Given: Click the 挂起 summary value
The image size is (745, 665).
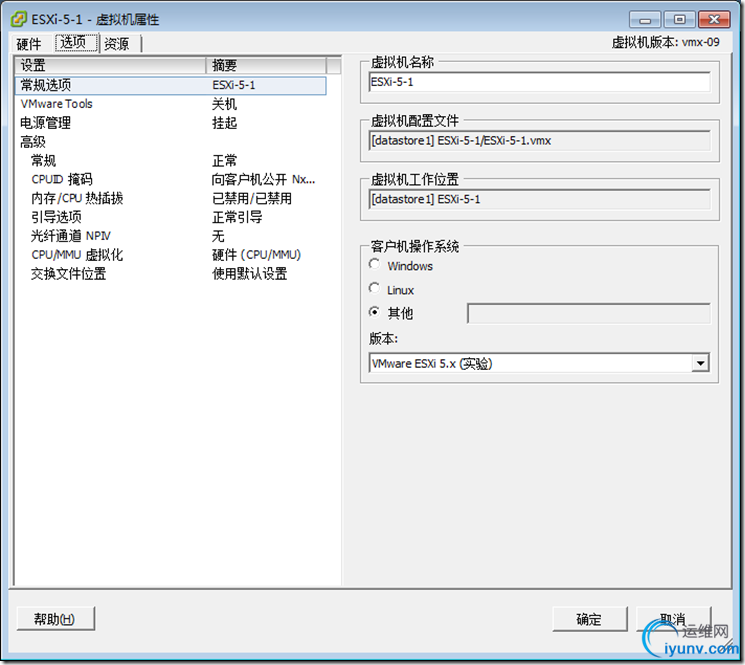Looking at the screenshot, I should click(x=224, y=123).
